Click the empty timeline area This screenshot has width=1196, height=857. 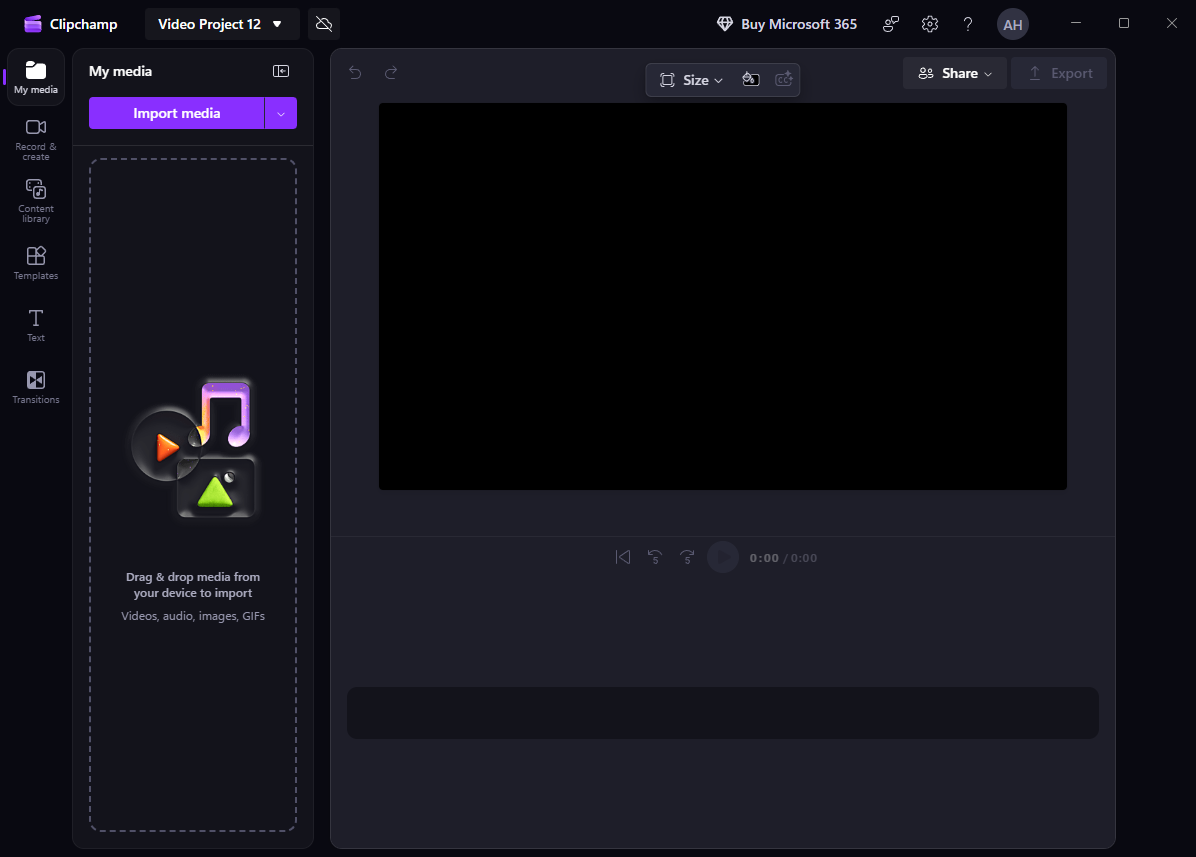click(722, 713)
